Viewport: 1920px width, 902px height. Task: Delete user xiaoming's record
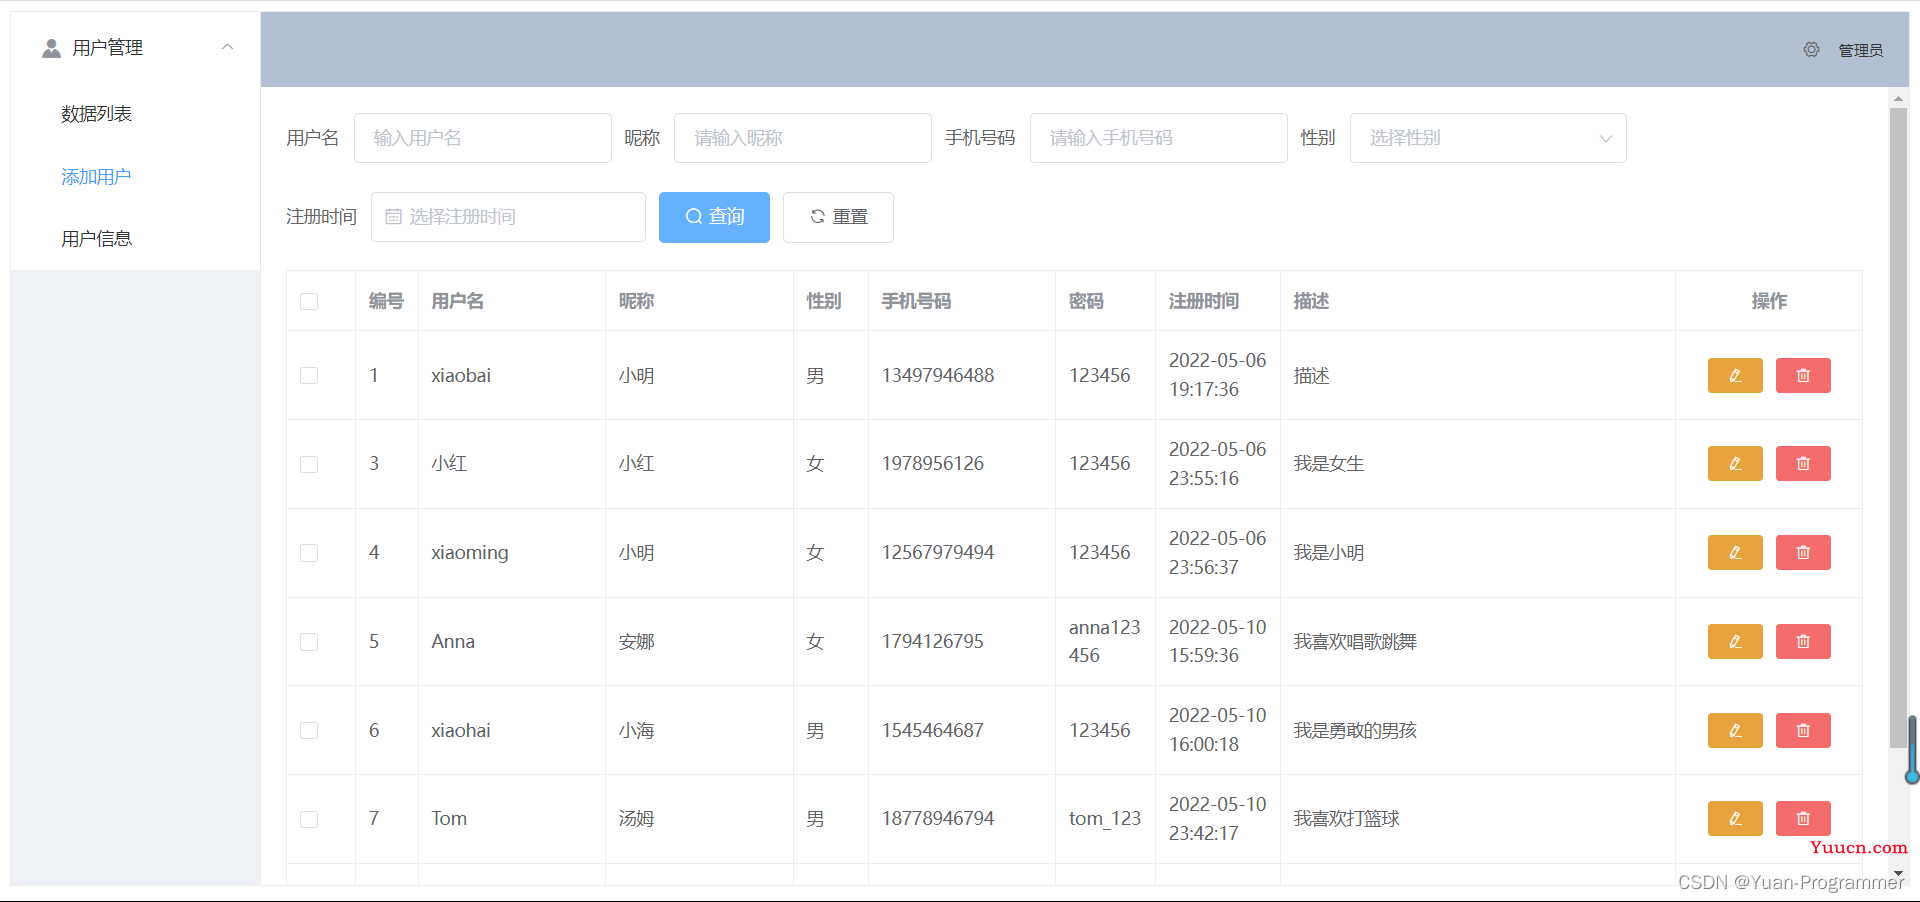point(1803,552)
